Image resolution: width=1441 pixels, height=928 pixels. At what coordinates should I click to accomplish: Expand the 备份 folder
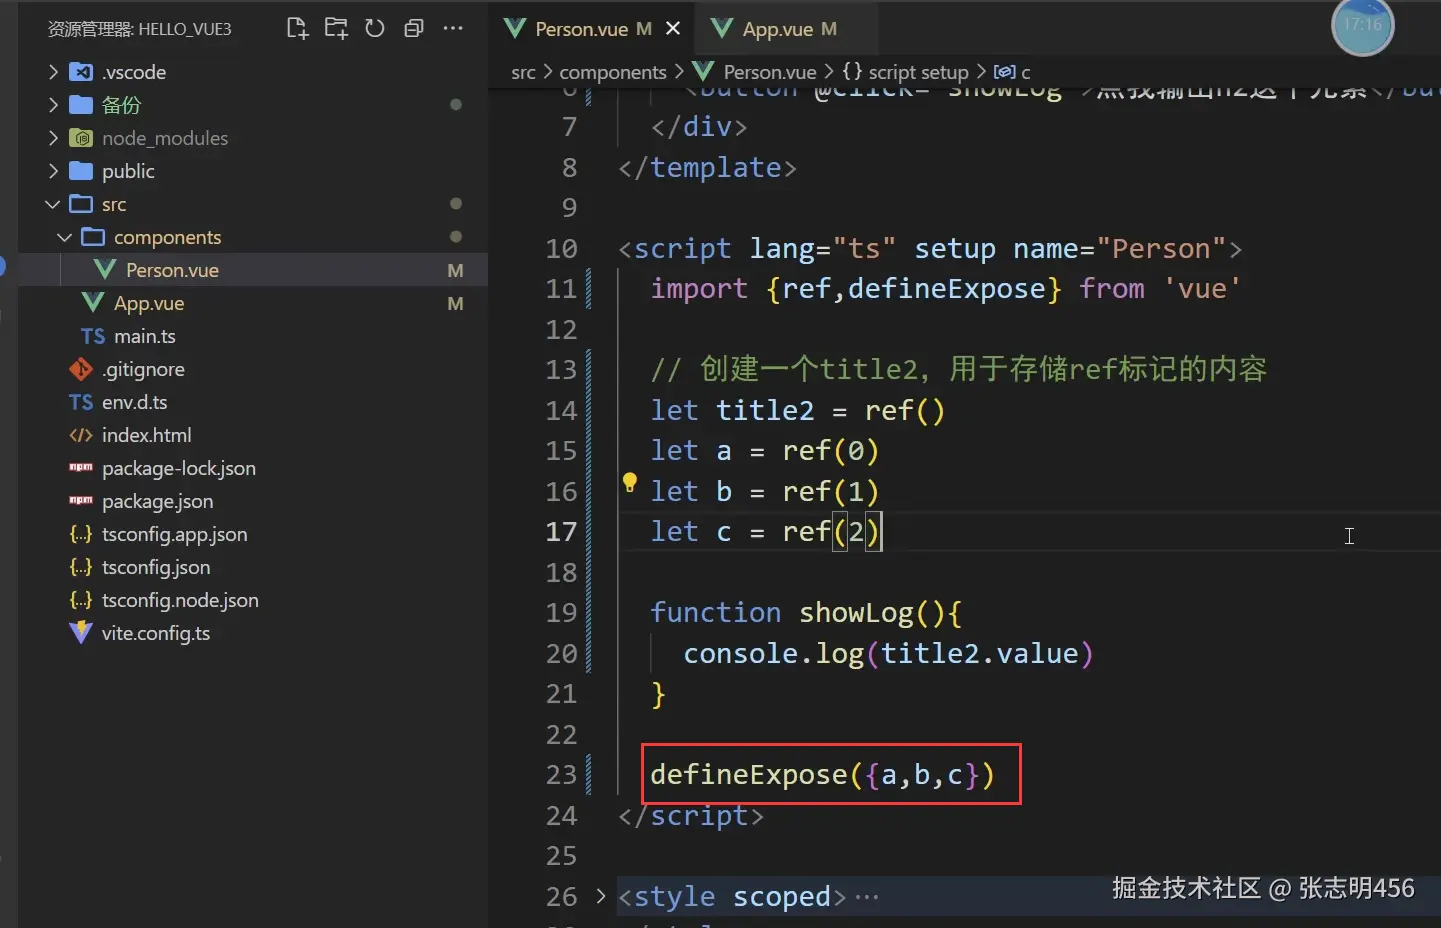click(54, 105)
